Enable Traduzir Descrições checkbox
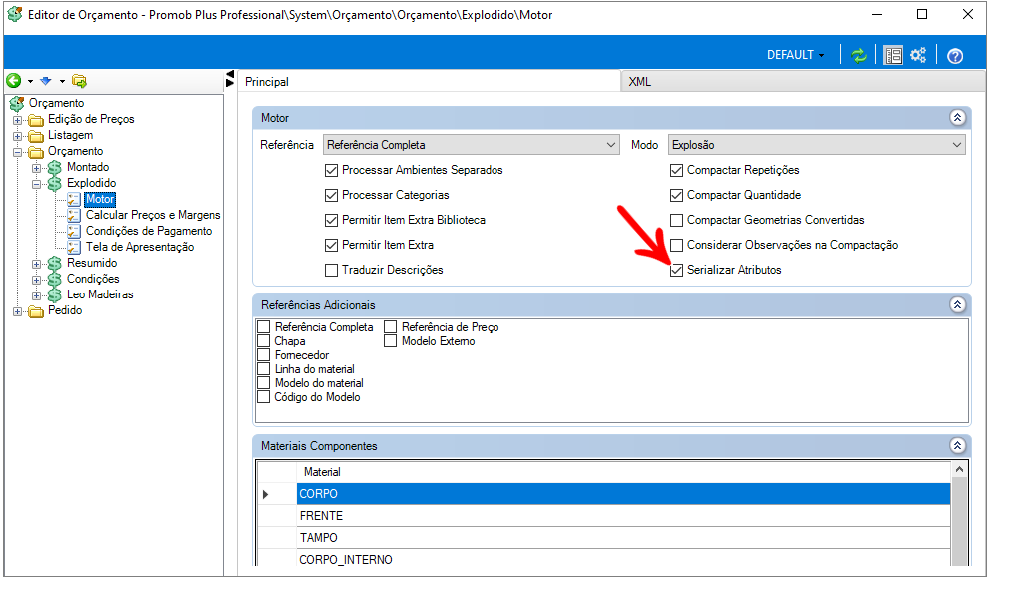Image resolution: width=1009 pixels, height=599 pixels. point(331,271)
